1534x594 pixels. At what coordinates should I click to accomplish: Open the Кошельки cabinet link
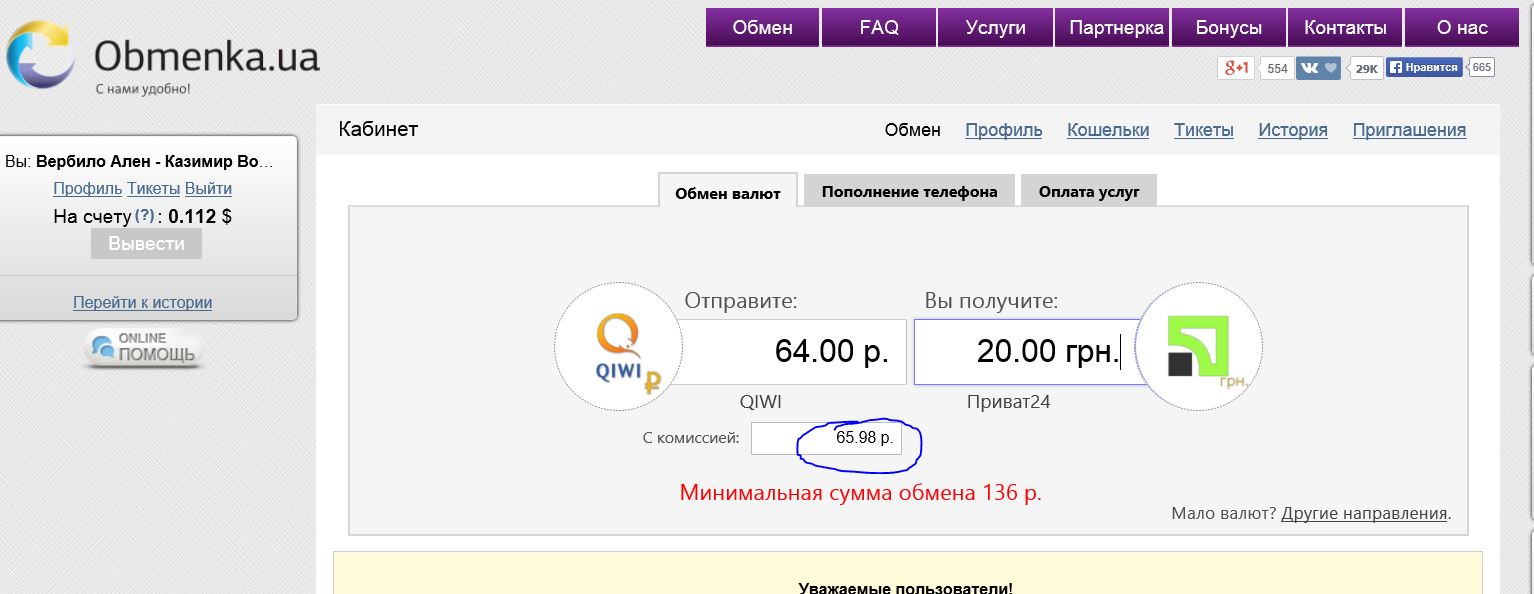[x=1108, y=130]
